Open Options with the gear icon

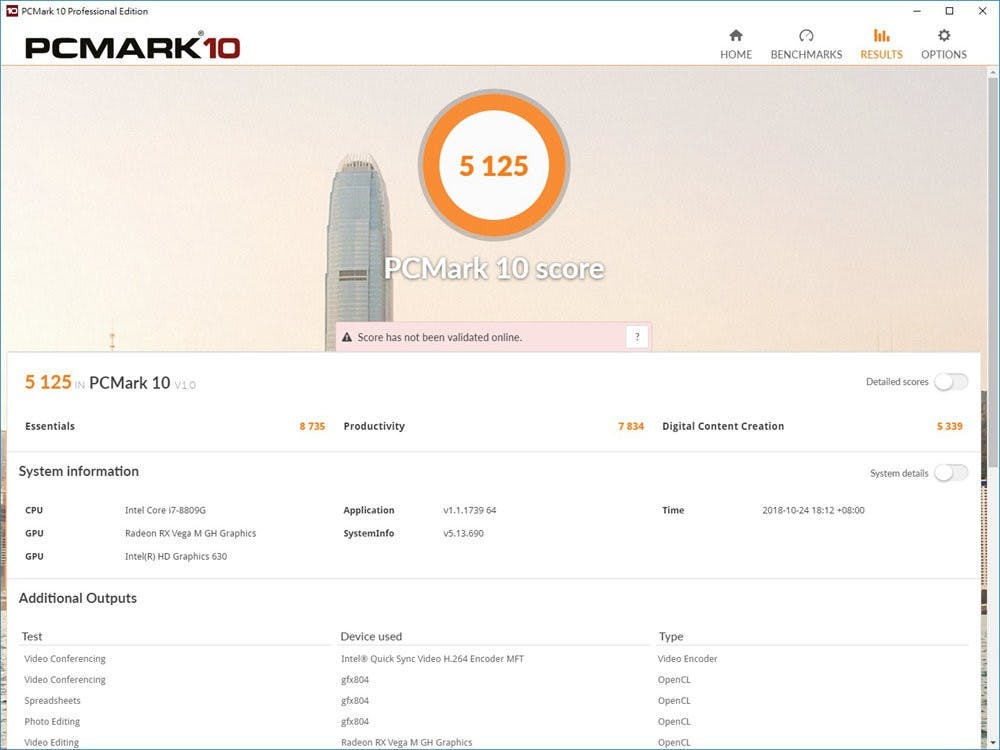944,36
